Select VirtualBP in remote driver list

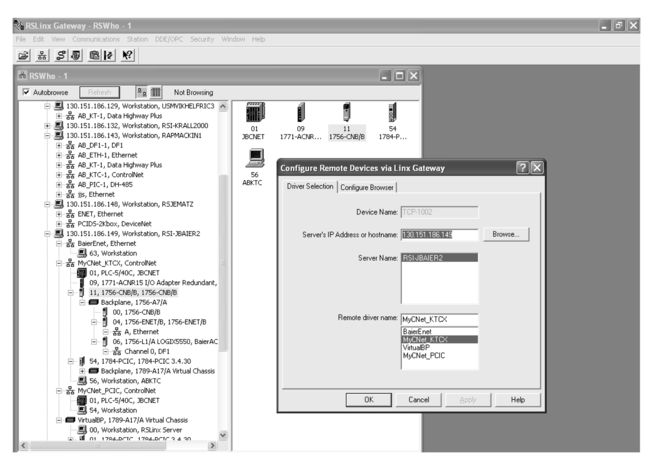pyautogui.click(x=439, y=347)
